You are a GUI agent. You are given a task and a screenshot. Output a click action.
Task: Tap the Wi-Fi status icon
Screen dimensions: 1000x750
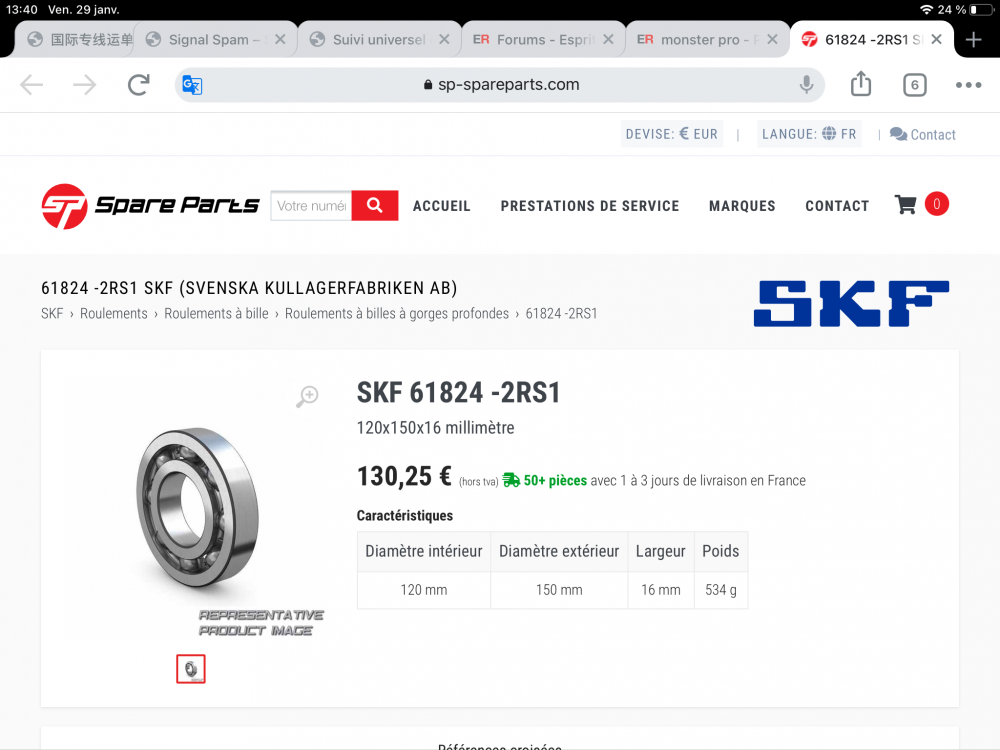click(x=926, y=10)
